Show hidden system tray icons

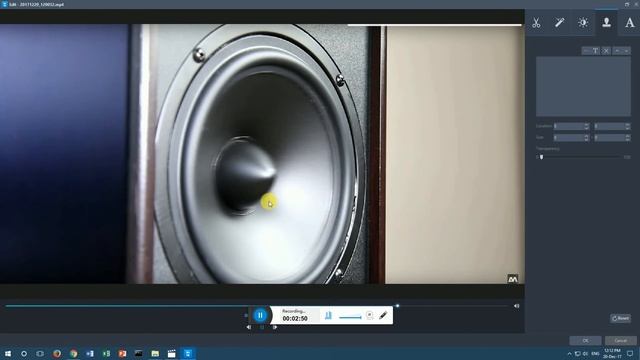pyautogui.click(x=569, y=353)
